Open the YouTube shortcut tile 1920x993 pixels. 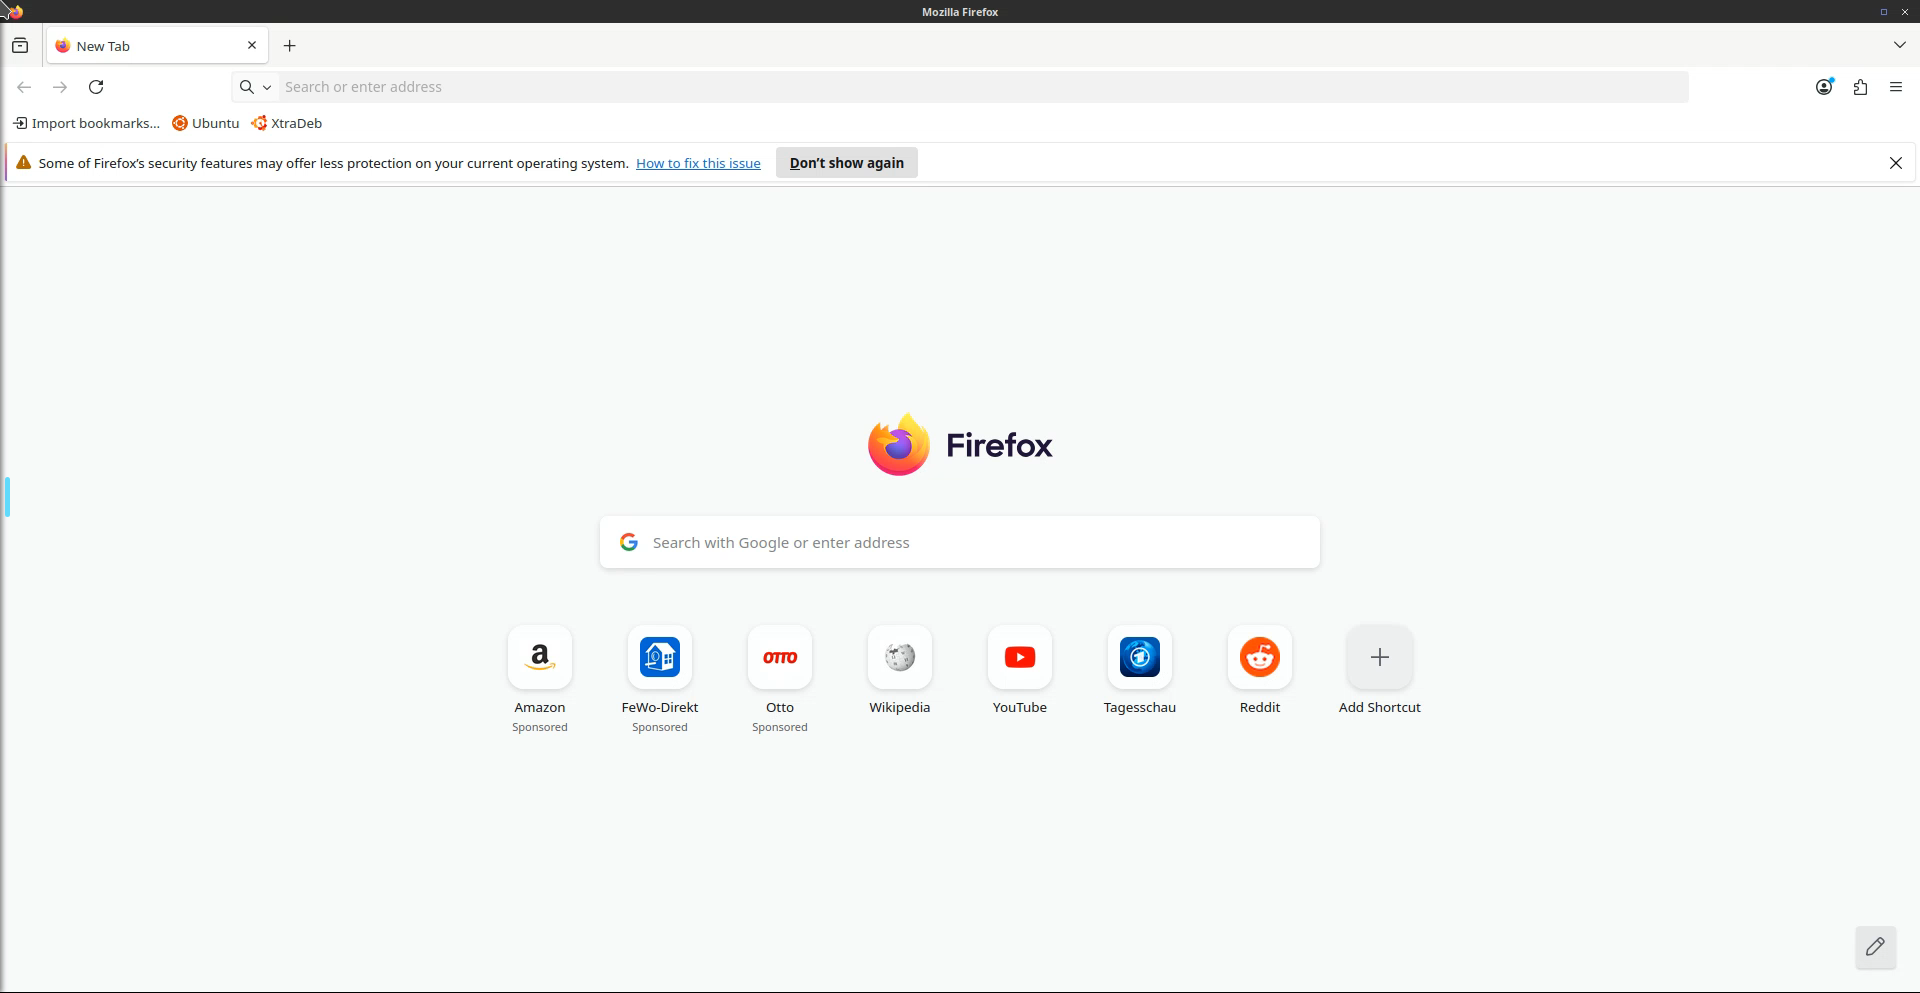1020,657
